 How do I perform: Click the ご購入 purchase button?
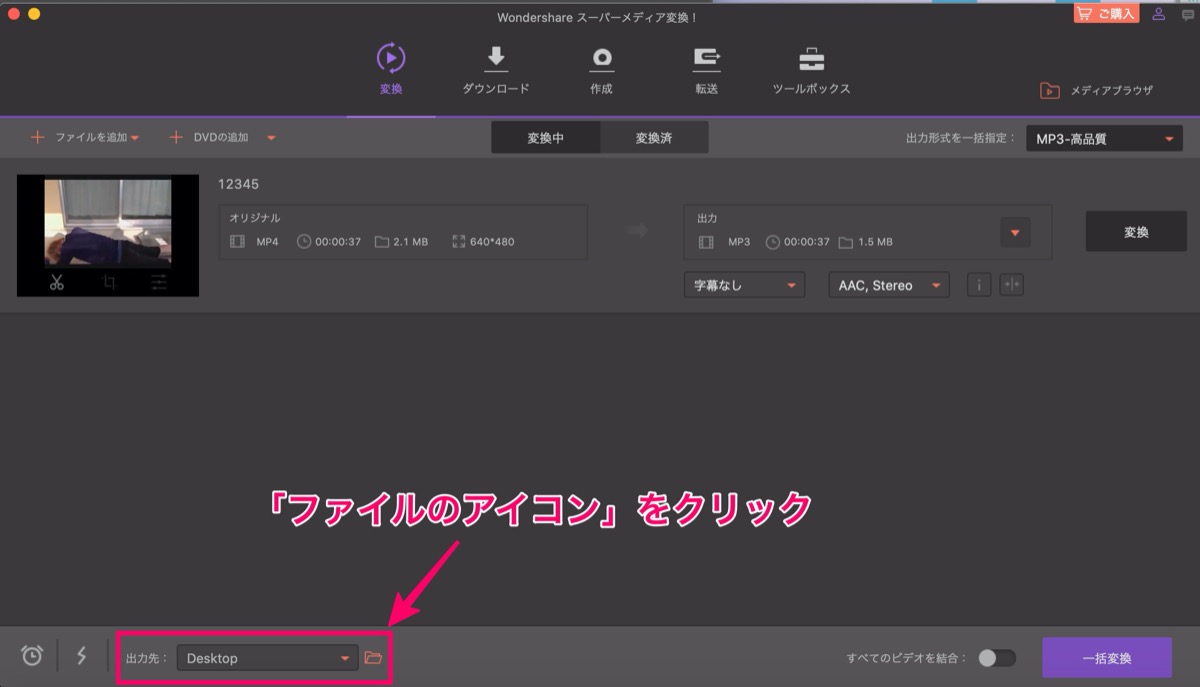point(1105,14)
